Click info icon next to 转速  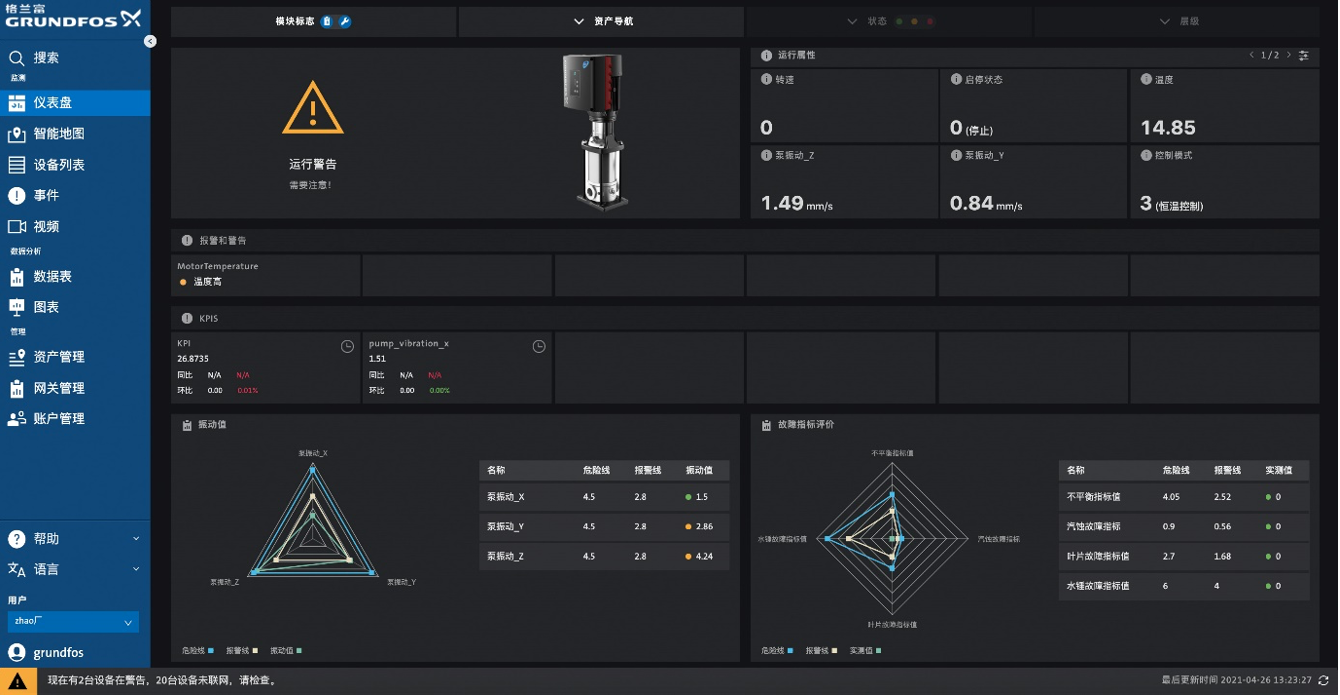click(x=766, y=80)
